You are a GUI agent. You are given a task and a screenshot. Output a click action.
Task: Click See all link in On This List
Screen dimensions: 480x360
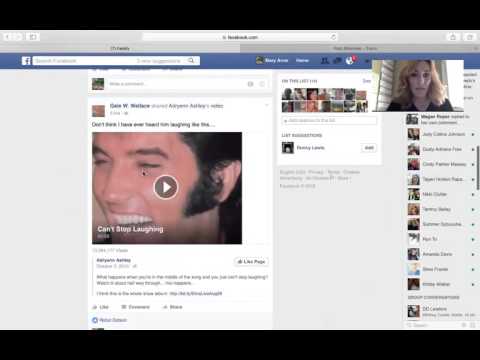tap(367, 81)
